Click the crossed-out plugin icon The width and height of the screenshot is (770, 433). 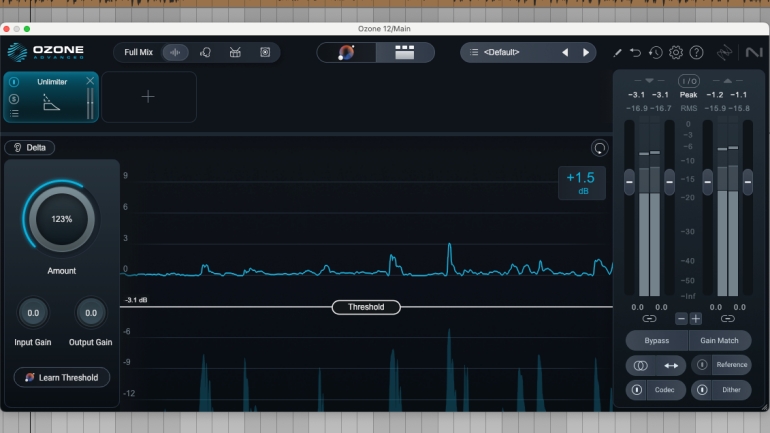tap(724, 53)
